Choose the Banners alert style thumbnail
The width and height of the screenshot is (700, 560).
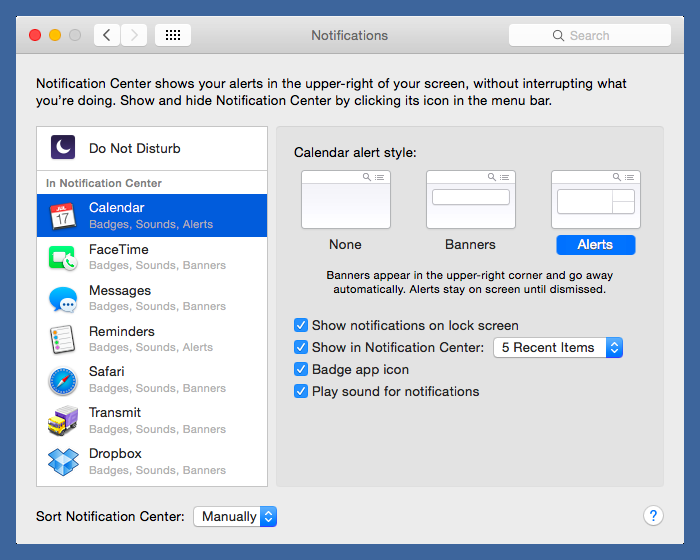point(470,200)
